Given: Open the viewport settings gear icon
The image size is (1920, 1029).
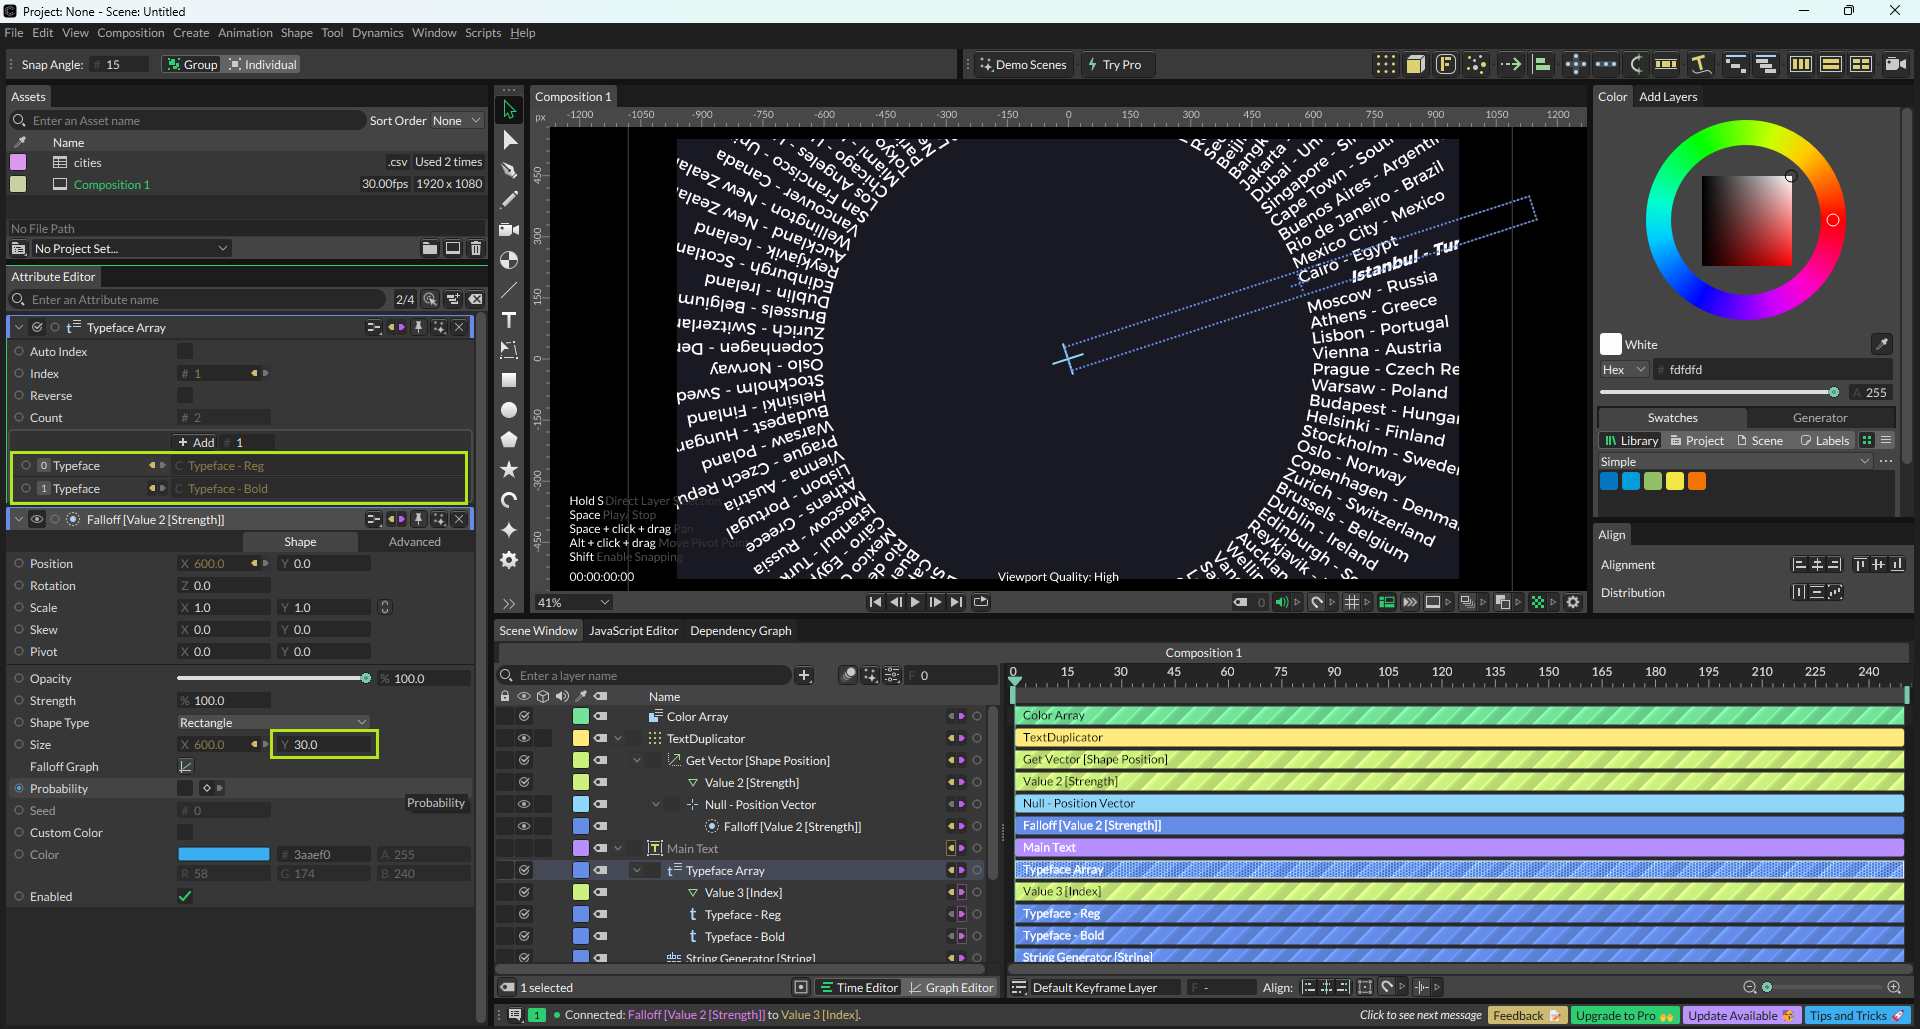Looking at the screenshot, I should pyautogui.click(x=1573, y=602).
